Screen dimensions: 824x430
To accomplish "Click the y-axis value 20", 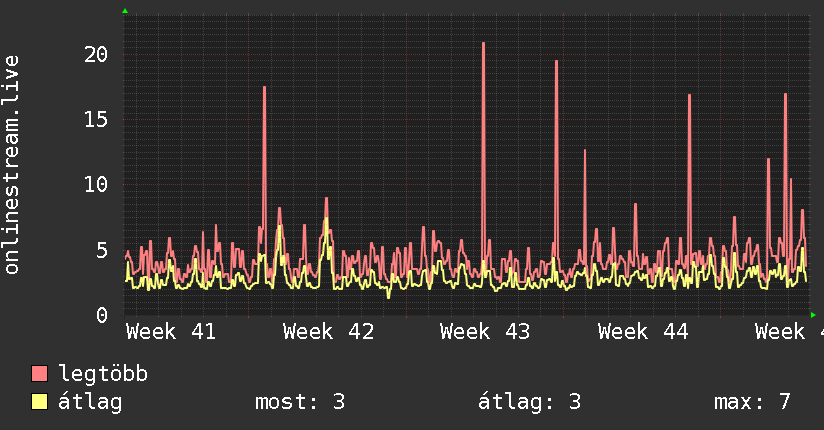I will (x=96, y=54).
